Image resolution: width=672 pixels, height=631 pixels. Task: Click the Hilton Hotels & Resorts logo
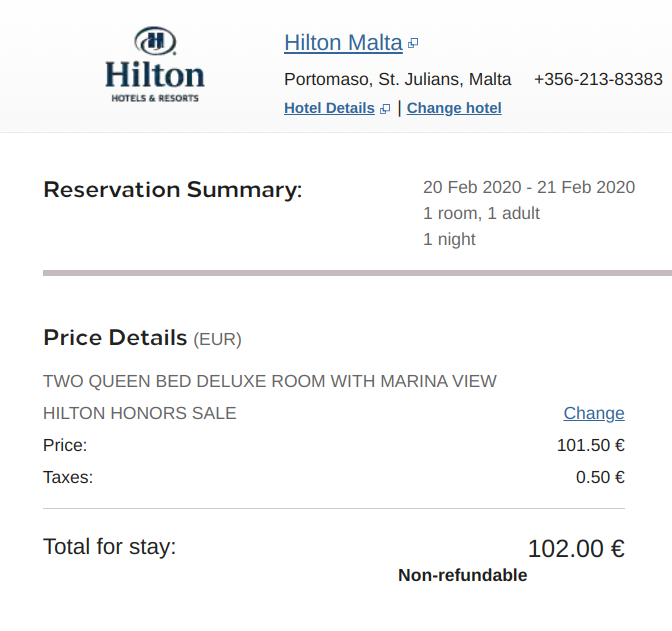click(x=154, y=65)
